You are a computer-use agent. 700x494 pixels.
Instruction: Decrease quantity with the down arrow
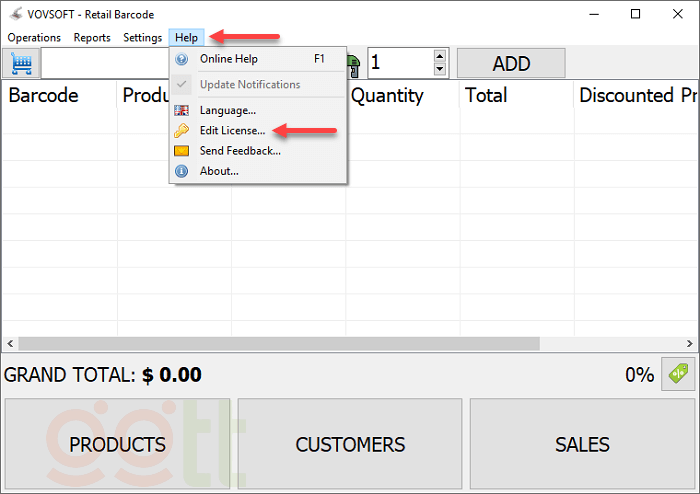(440, 69)
